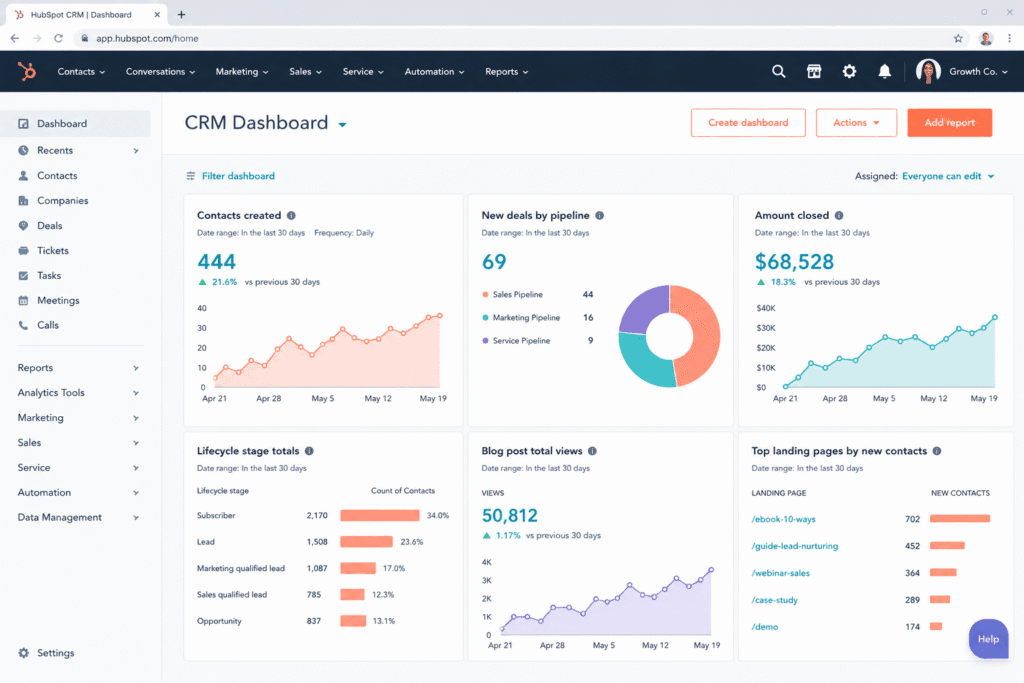Open the /webinar-sales landing page link
Image resolution: width=1024 pixels, height=683 pixels.
pyautogui.click(x=780, y=573)
